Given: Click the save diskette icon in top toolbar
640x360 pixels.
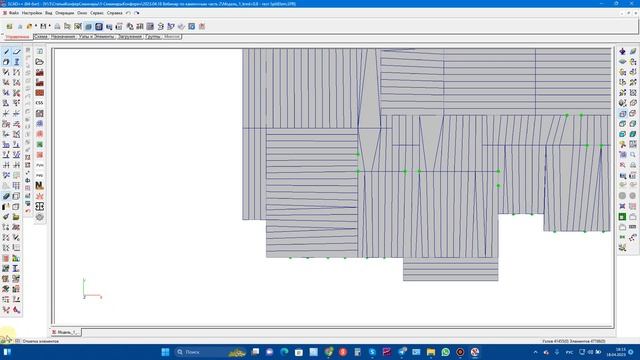Looking at the screenshot, I should click(43, 27).
